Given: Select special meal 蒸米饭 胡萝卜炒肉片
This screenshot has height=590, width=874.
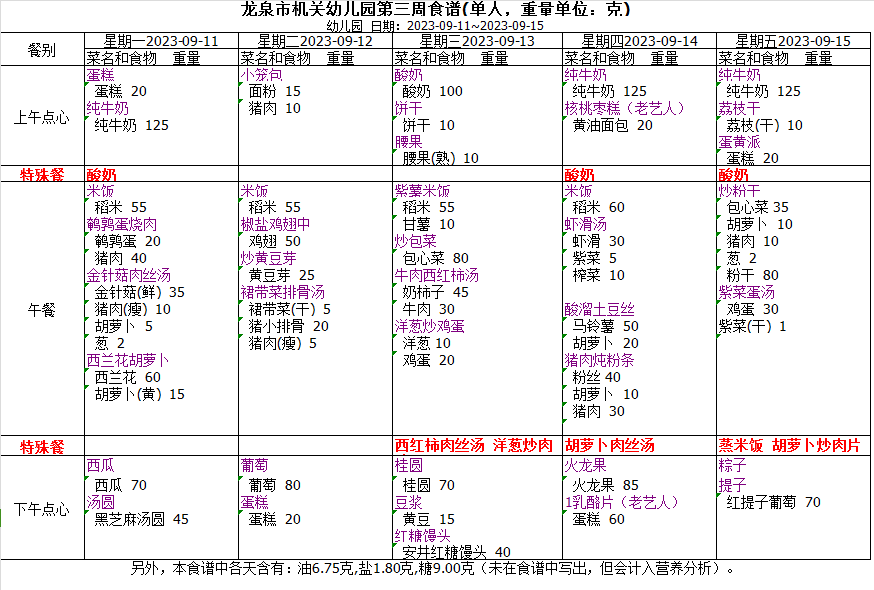Looking at the screenshot, I should point(789,446).
